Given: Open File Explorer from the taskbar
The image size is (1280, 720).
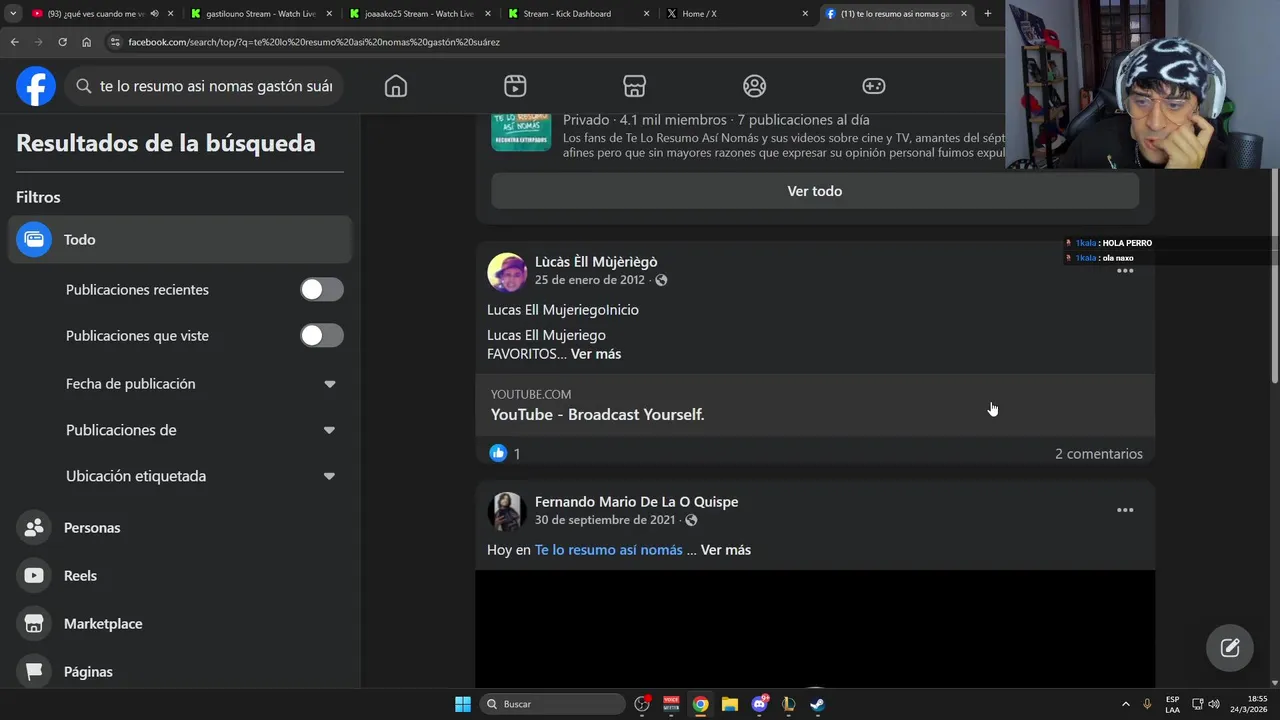Looking at the screenshot, I should tap(730, 704).
